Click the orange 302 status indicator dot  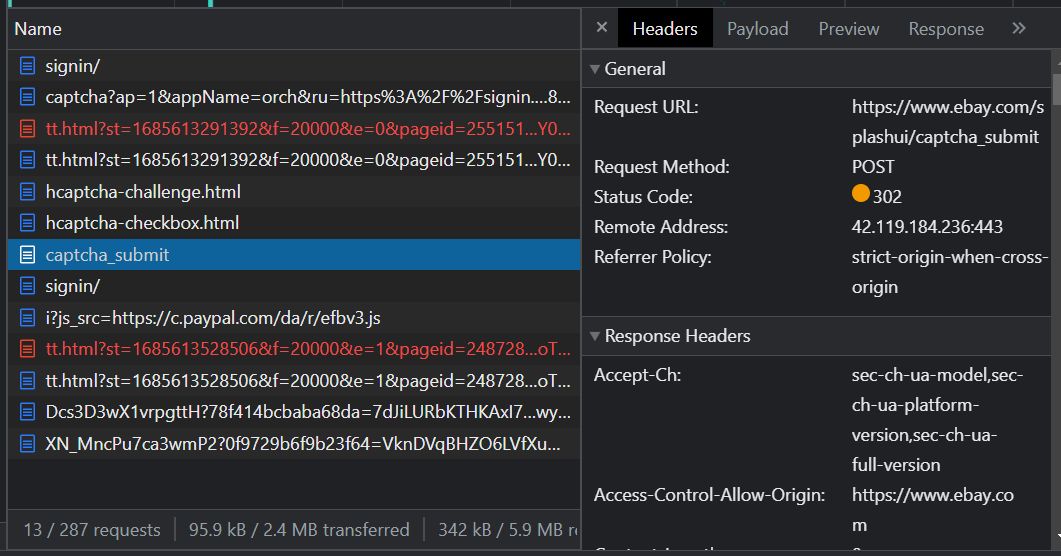(861, 194)
